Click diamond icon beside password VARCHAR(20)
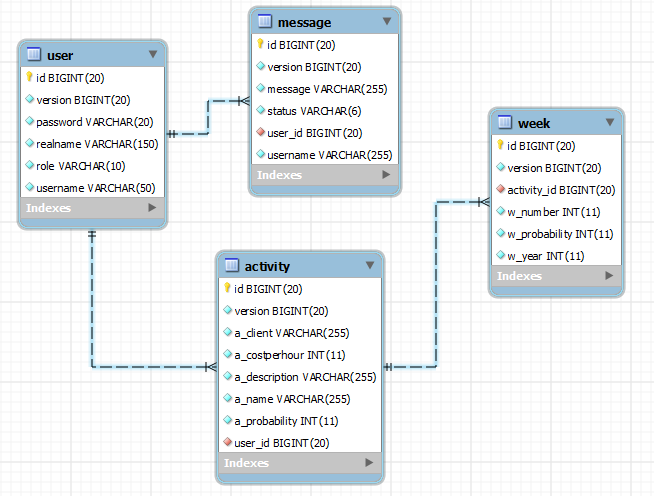This screenshot has height=496, width=656. (29, 121)
